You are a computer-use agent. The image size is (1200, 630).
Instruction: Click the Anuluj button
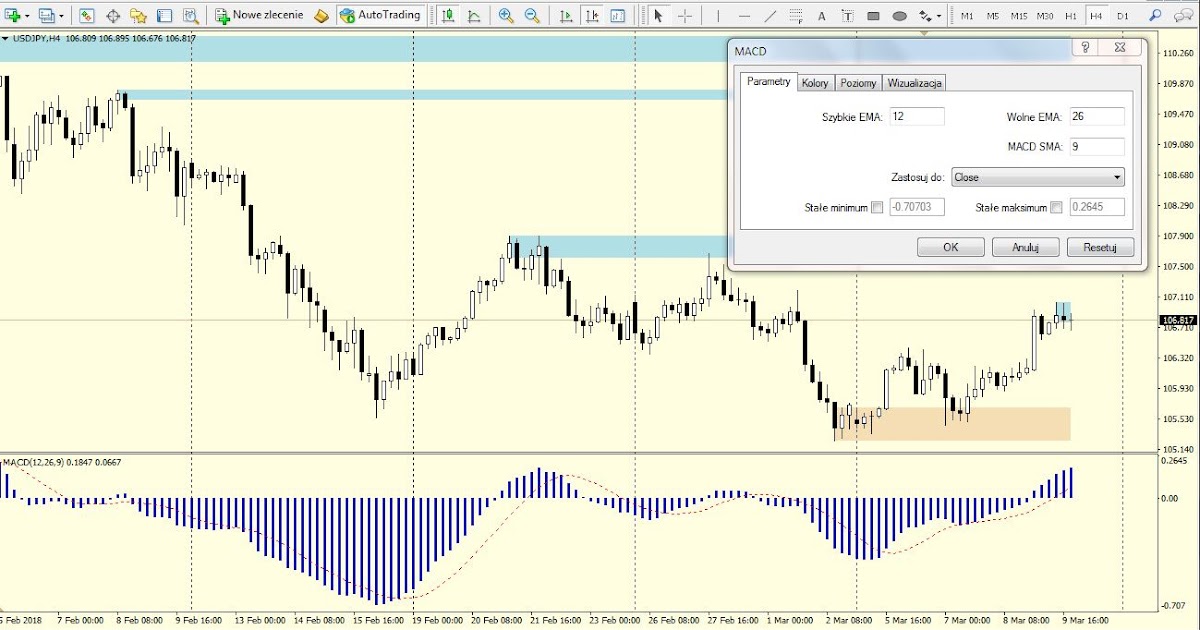pyautogui.click(x=1026, y=247)
